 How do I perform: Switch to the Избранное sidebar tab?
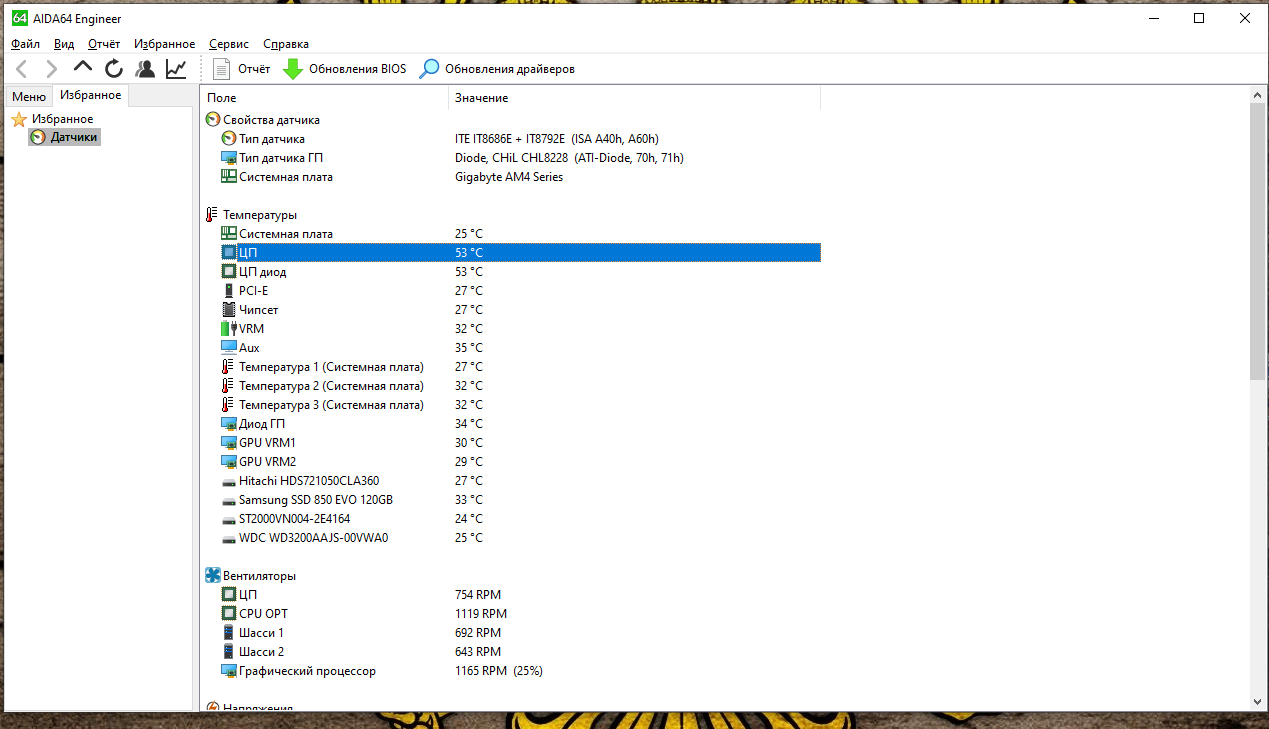pos(90,95)
